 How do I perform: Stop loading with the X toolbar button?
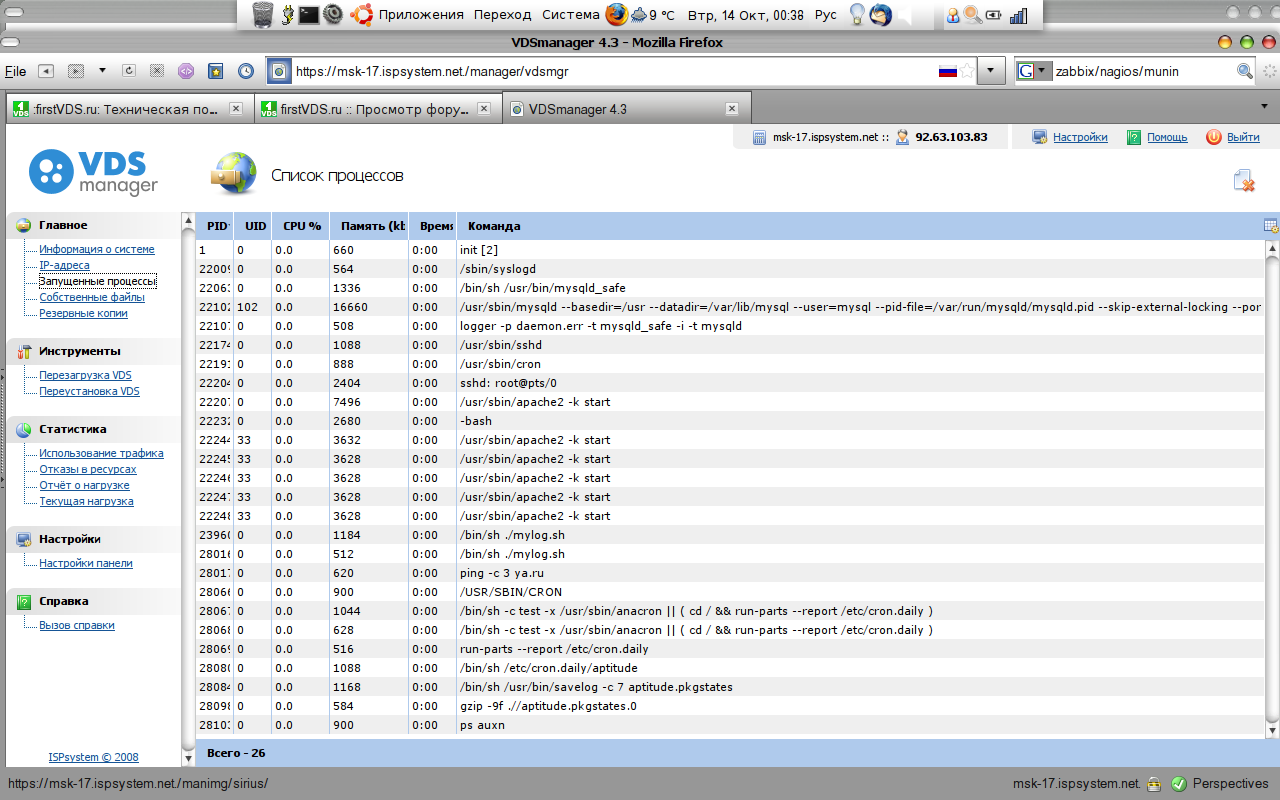(x=157, y=71)
